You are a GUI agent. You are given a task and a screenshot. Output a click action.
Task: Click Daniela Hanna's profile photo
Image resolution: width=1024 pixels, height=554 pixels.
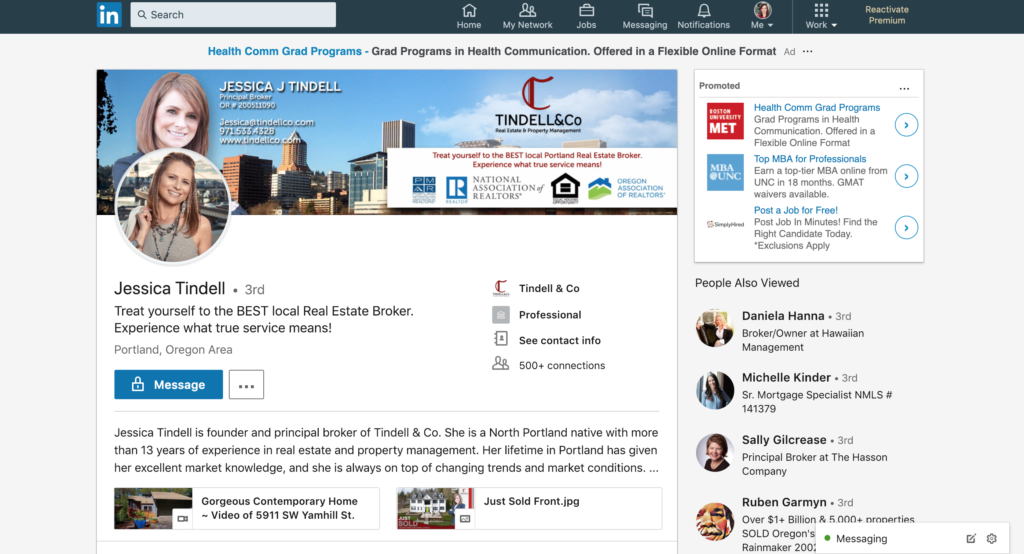tap(714, 328)
